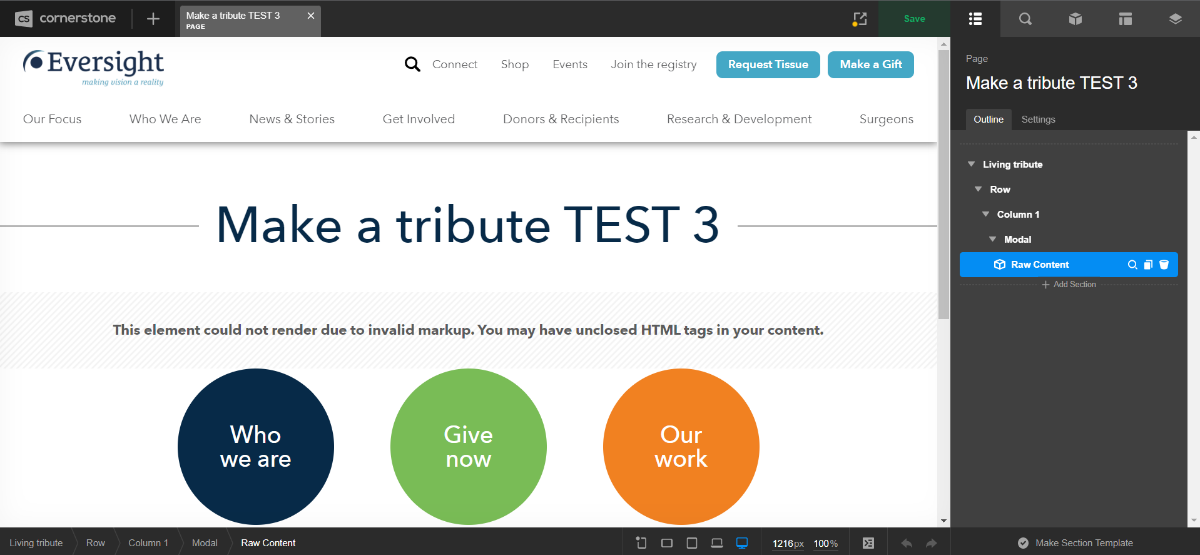The height and width of the screenshot is (555, 1200).
Task: Open page in new window icon beside Save
Action: pos(859,18)
